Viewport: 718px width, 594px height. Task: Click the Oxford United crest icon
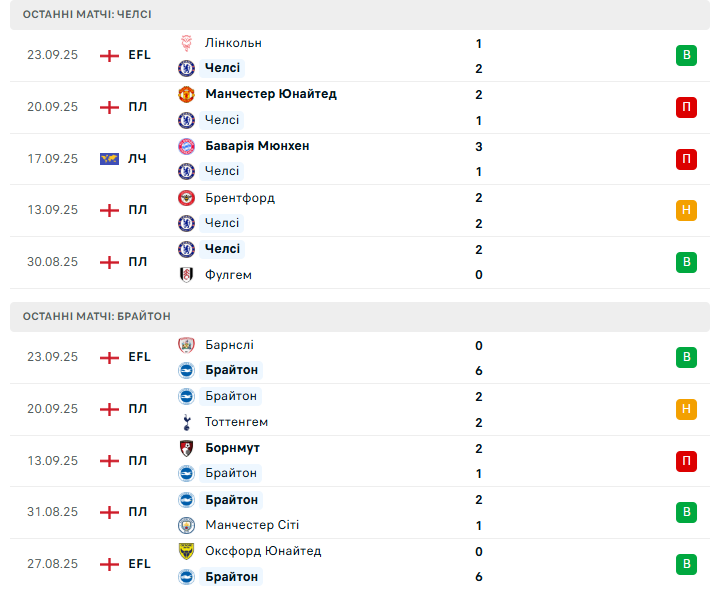click(186, 551)
